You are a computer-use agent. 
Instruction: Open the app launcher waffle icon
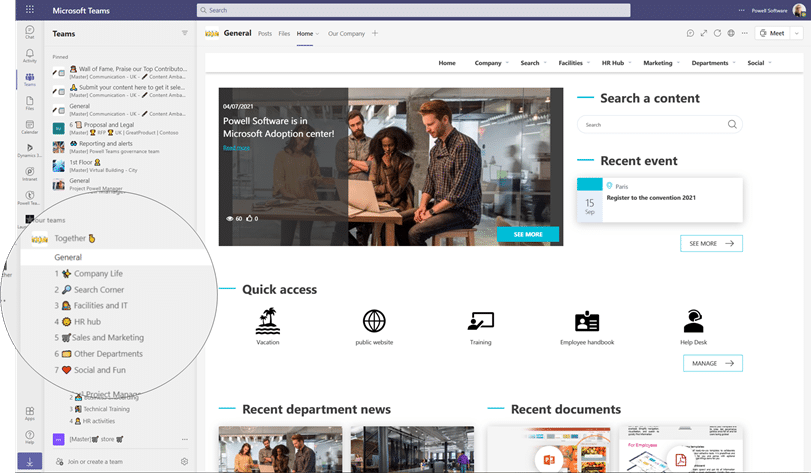pyautogui.click(x=30, y=9)
